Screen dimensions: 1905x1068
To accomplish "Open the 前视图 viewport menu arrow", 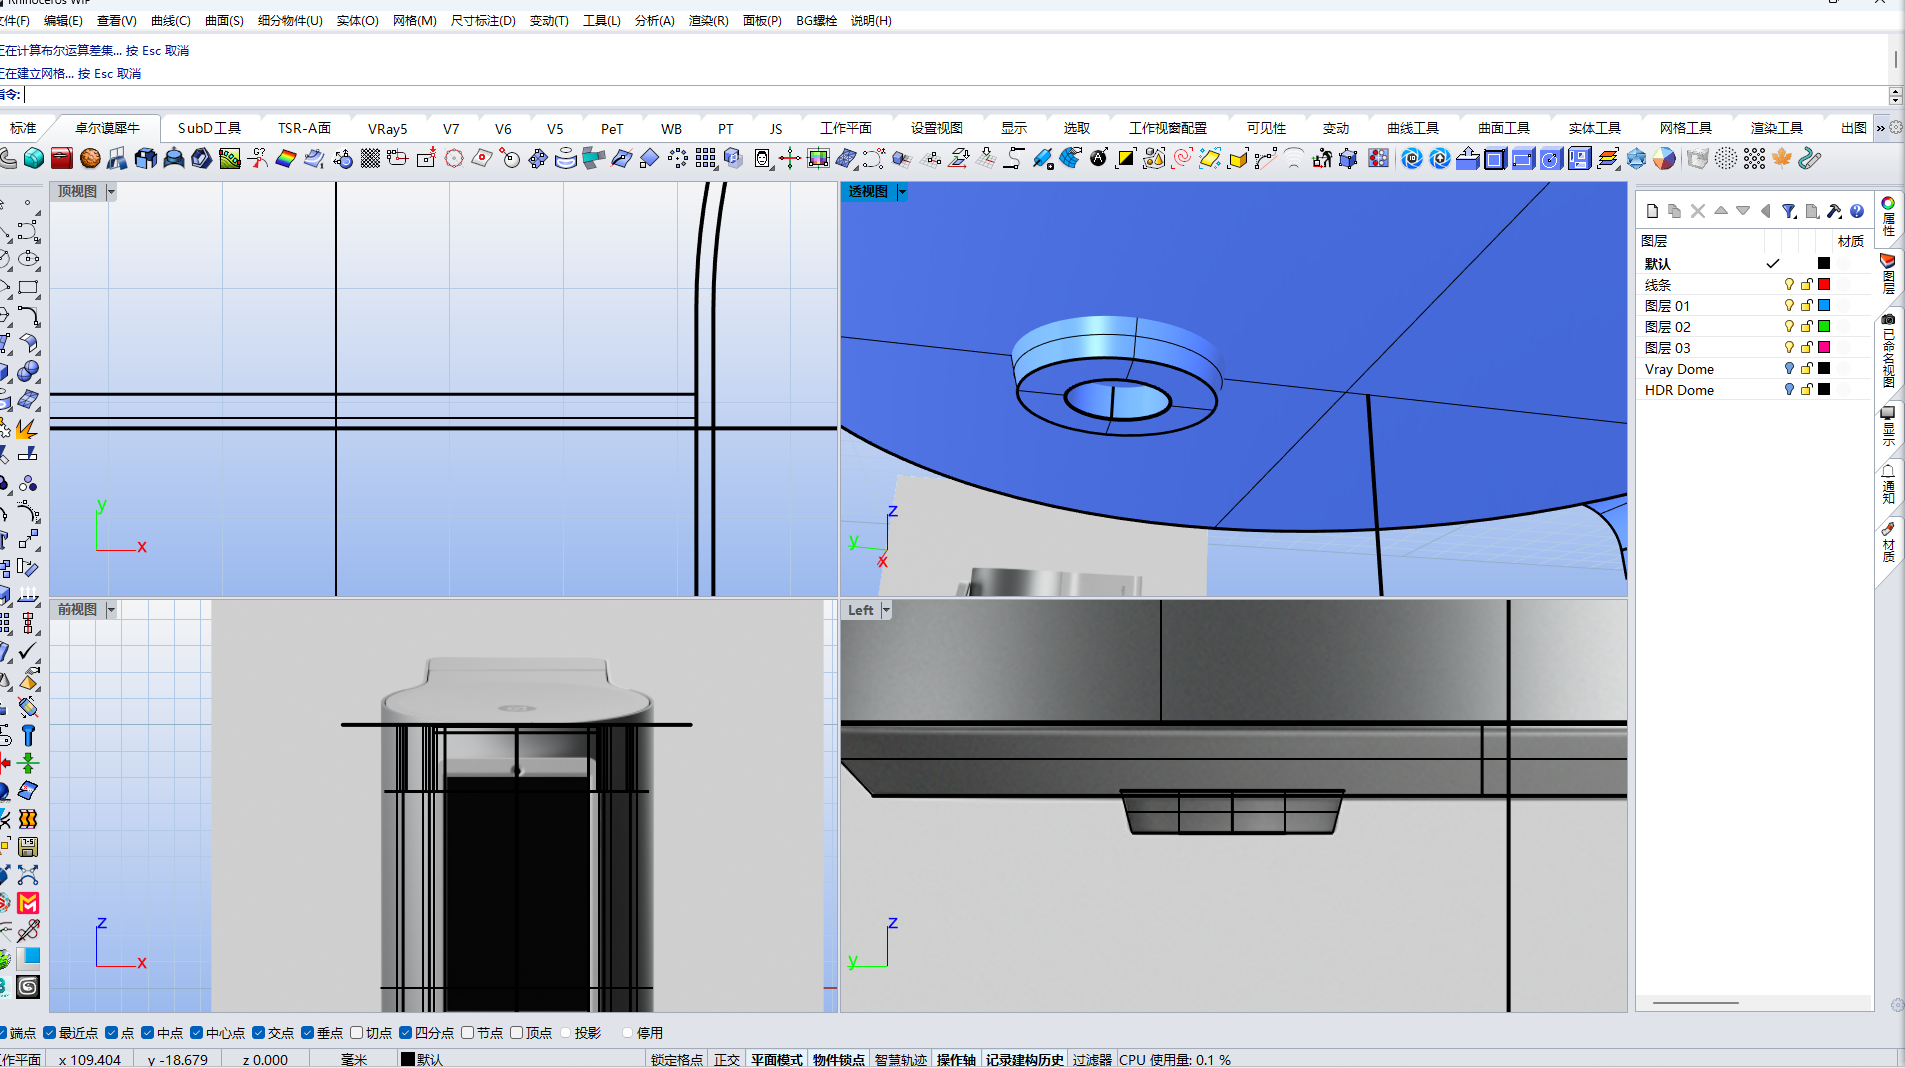I will (x=111, y=610).
